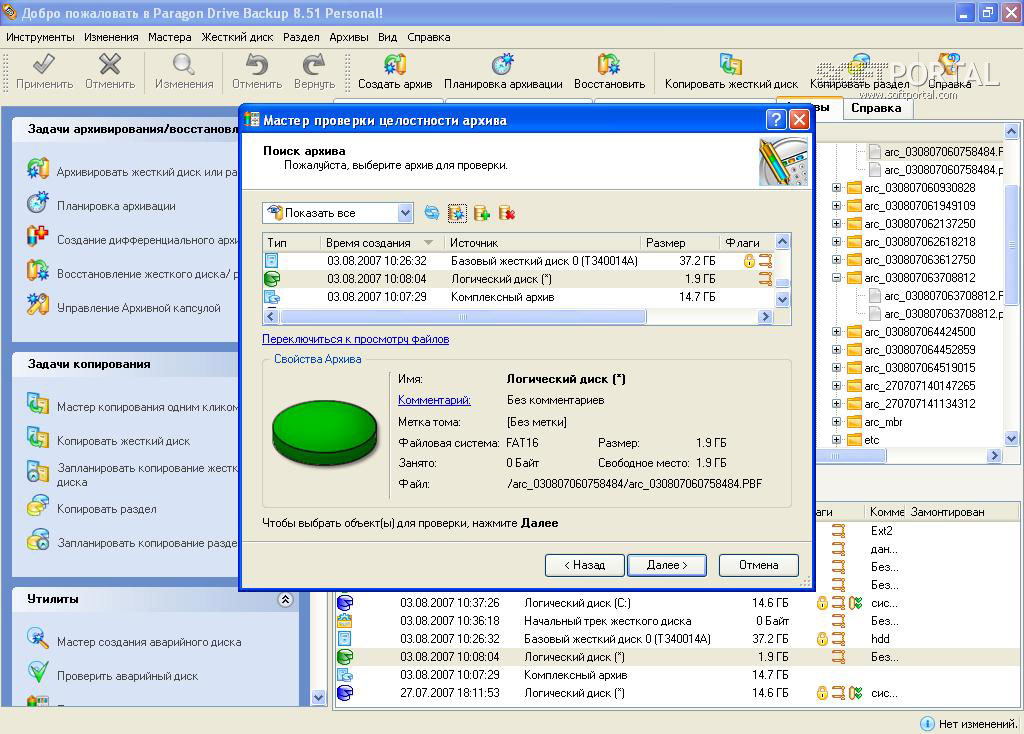1024x734 pixels.
Task: Expand the arc_270707140147265 folder
Action: tap(836, 386)
